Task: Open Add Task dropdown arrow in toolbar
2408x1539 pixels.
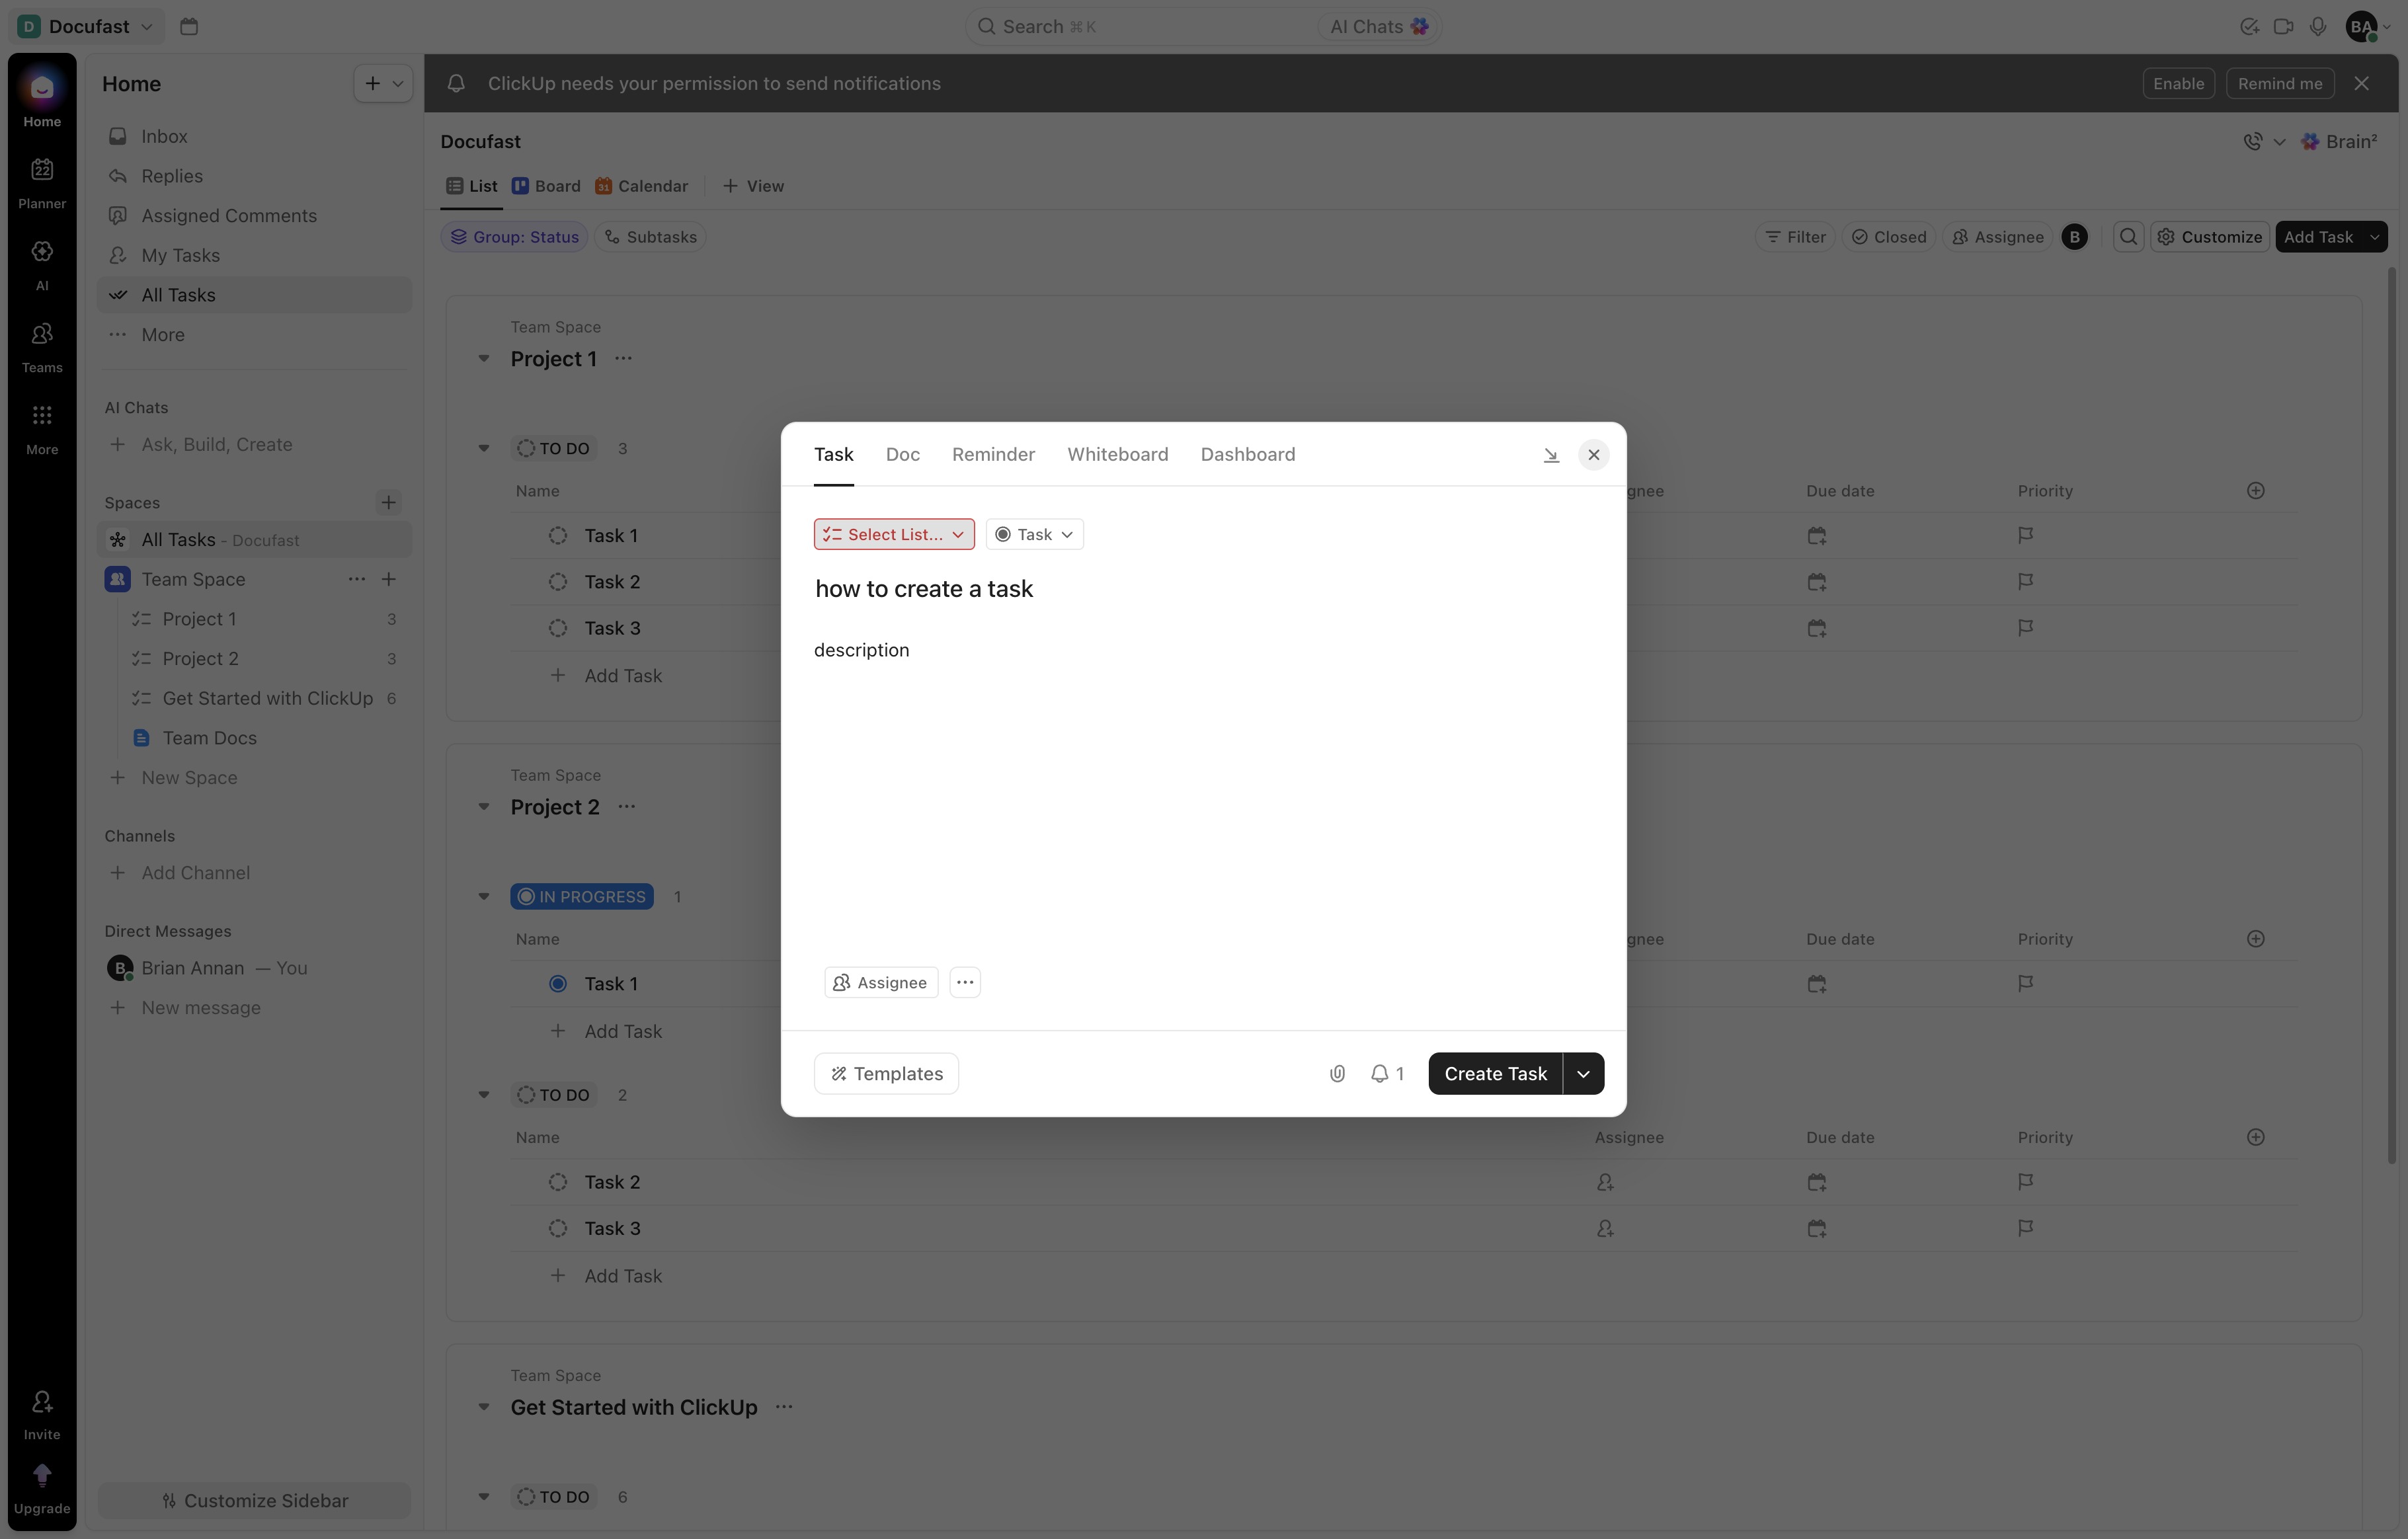Action: point(2374,237)
